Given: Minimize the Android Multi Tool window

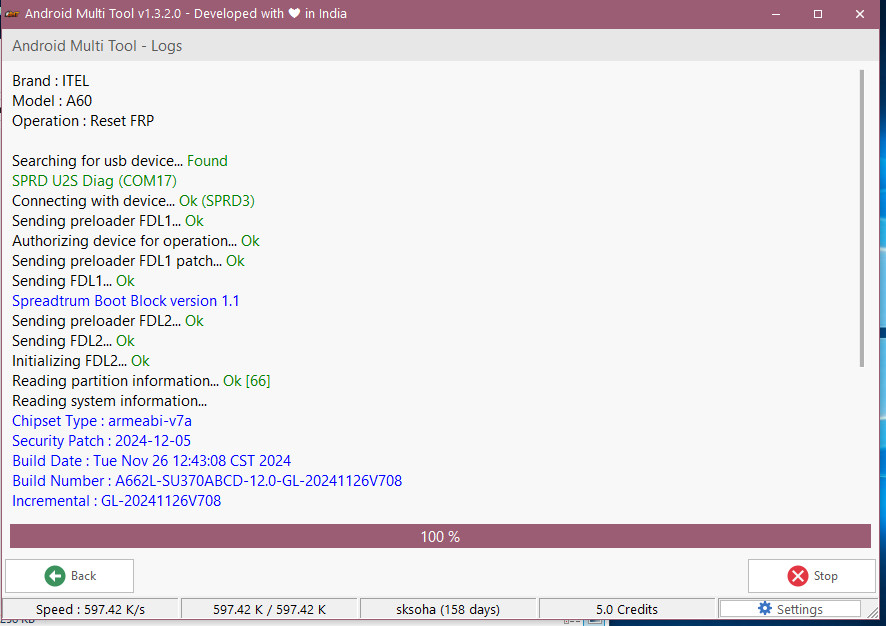Looking at the screenshot, I should point(772,14).
